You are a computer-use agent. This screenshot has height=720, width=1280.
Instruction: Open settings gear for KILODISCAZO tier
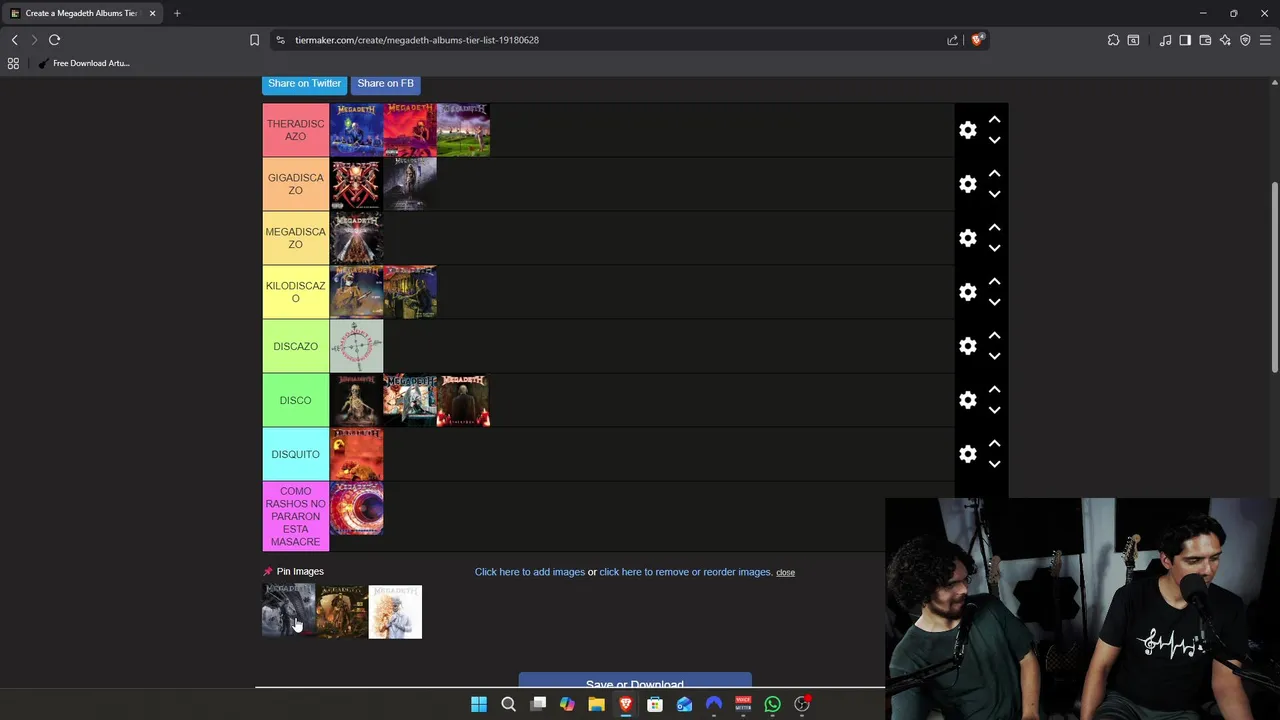[x=967, y=292]
